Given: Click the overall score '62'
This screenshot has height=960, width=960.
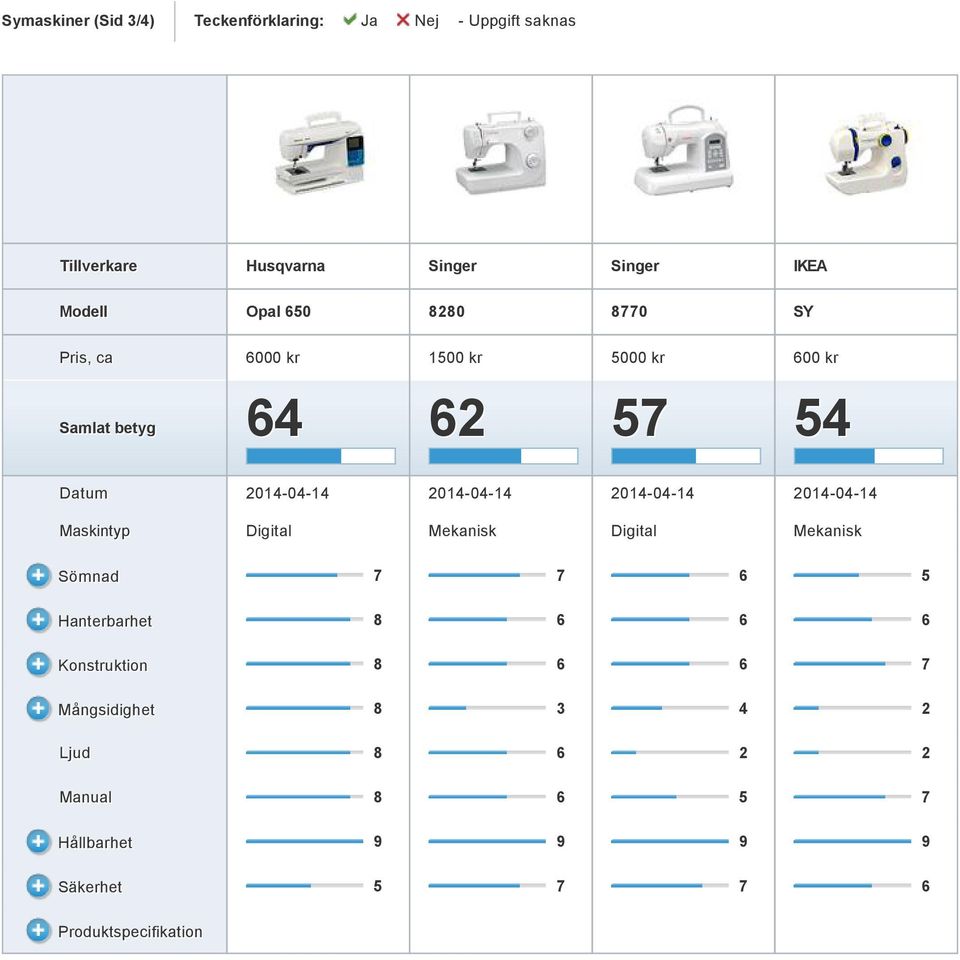Looking at the screenshot, I should [x=457, y=418].
